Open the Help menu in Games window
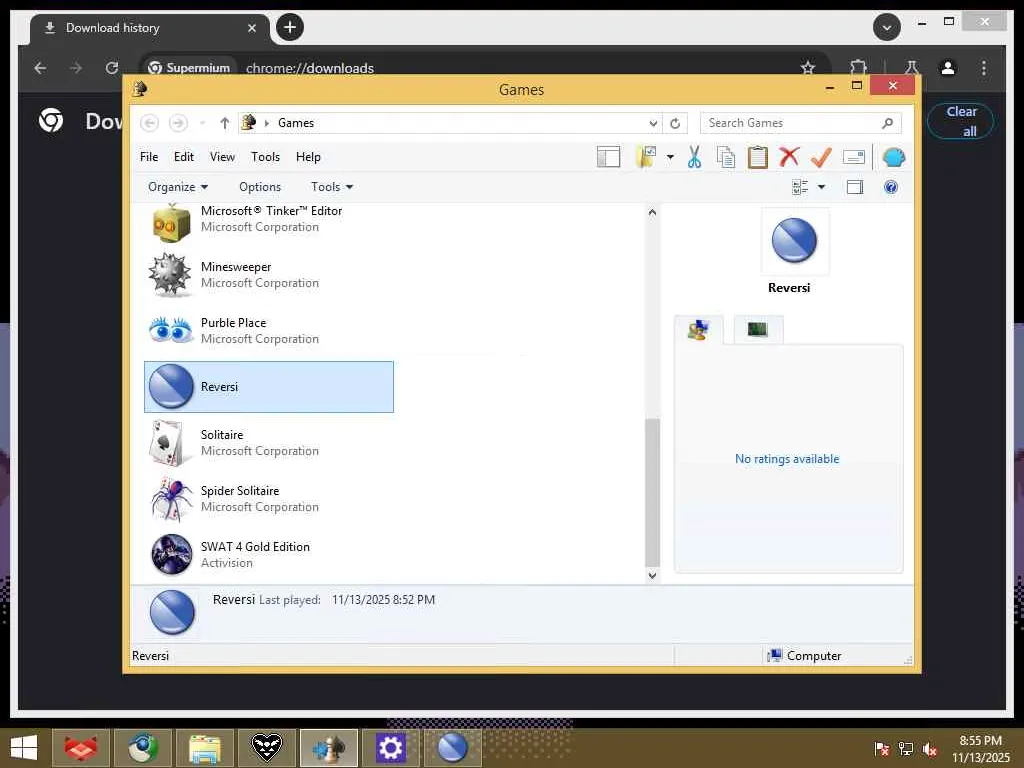 tap(308, 157)
